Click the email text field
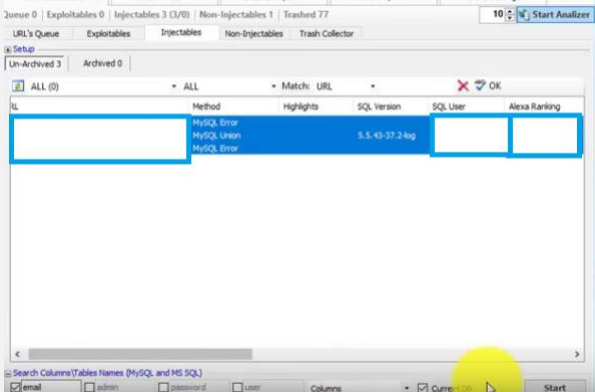This screenshot has height=392, width=595. [x=50, y=387]
